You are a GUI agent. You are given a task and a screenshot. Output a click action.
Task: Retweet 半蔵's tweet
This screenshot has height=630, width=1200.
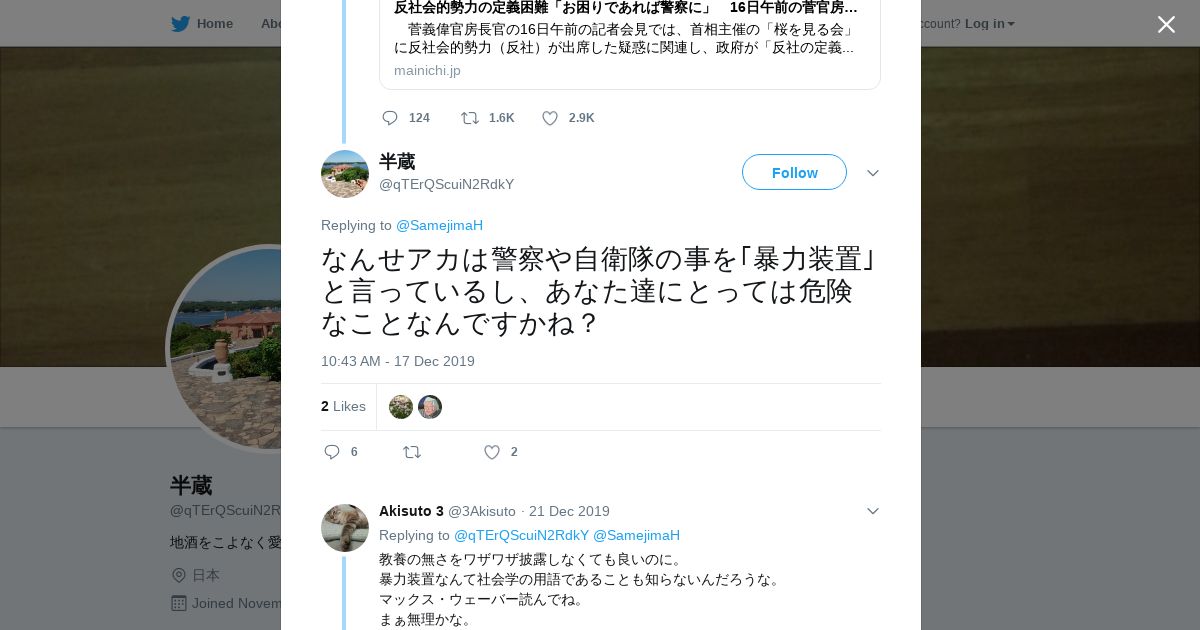click(x=412, y=452)
